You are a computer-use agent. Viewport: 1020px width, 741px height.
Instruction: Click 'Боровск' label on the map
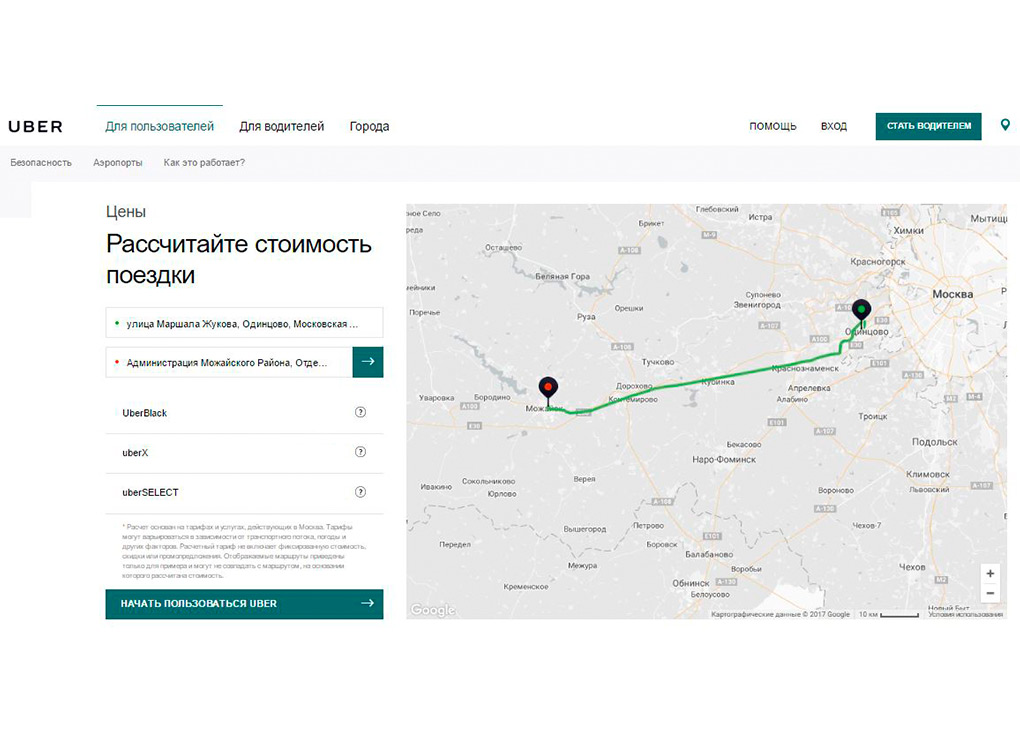(x=662, y=544)
